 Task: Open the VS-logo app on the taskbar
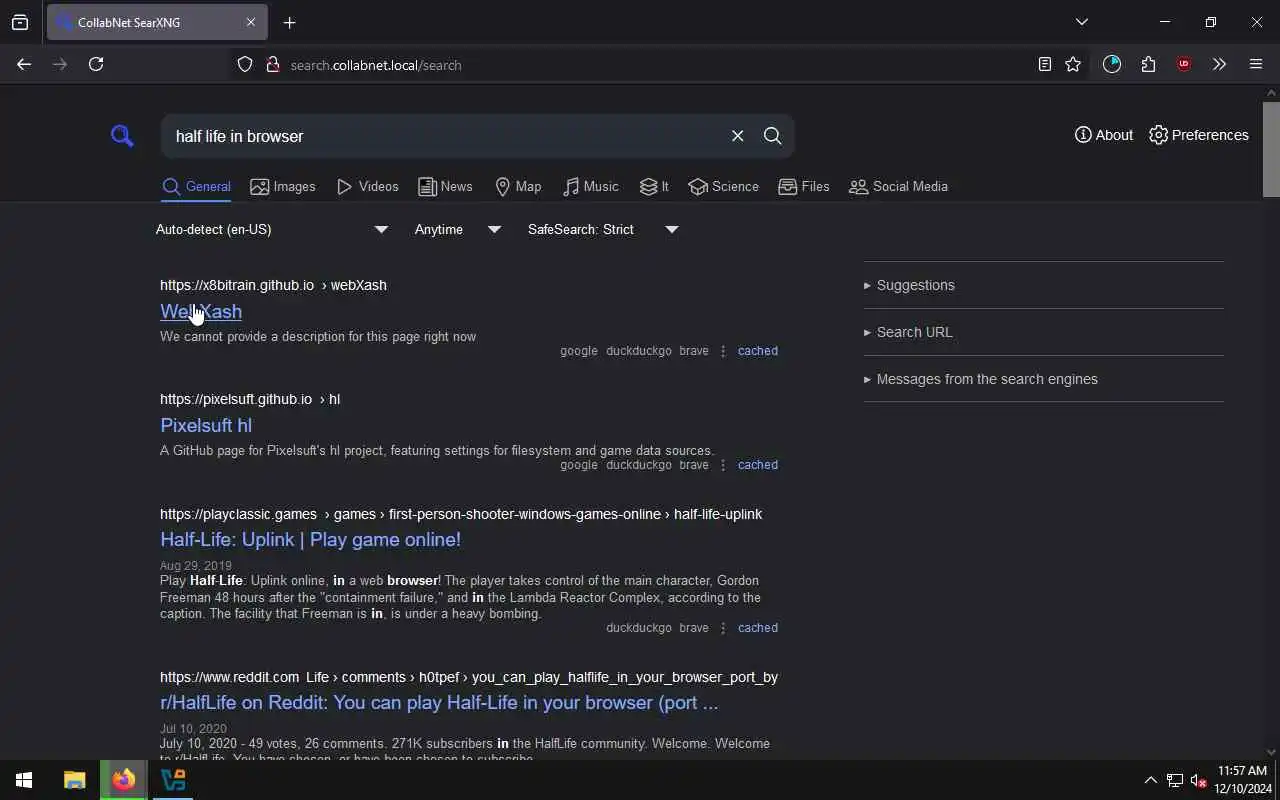(173, 780)
